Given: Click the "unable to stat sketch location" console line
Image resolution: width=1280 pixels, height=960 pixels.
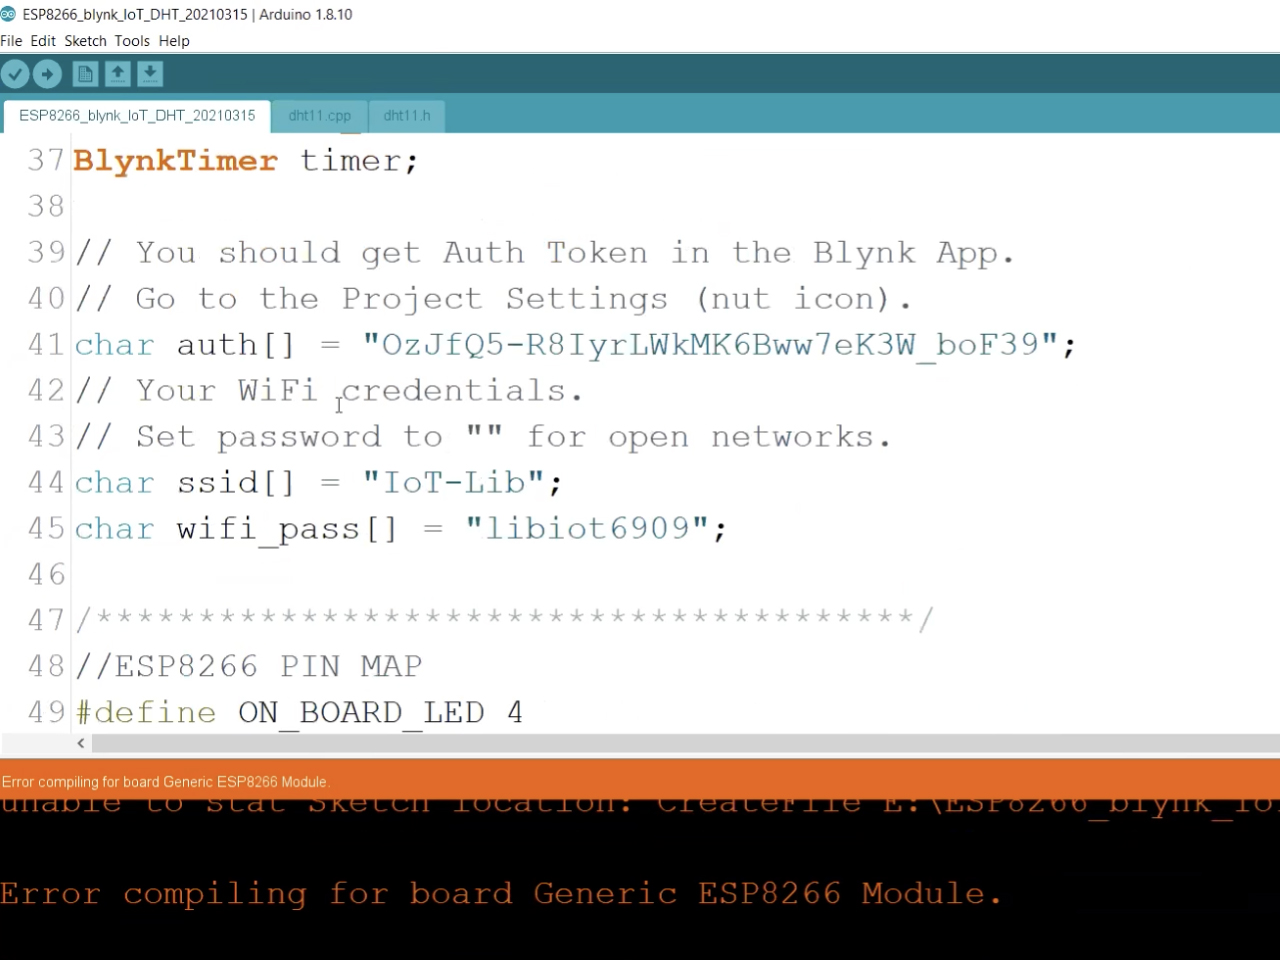Looking at the screenshot, I should tap(640, 806).
